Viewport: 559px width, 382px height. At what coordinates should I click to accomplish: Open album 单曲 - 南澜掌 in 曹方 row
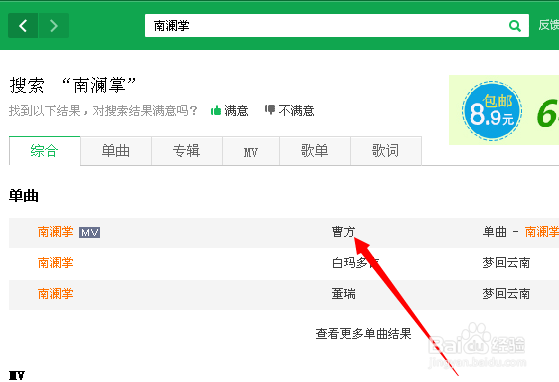tap(521, 232)
